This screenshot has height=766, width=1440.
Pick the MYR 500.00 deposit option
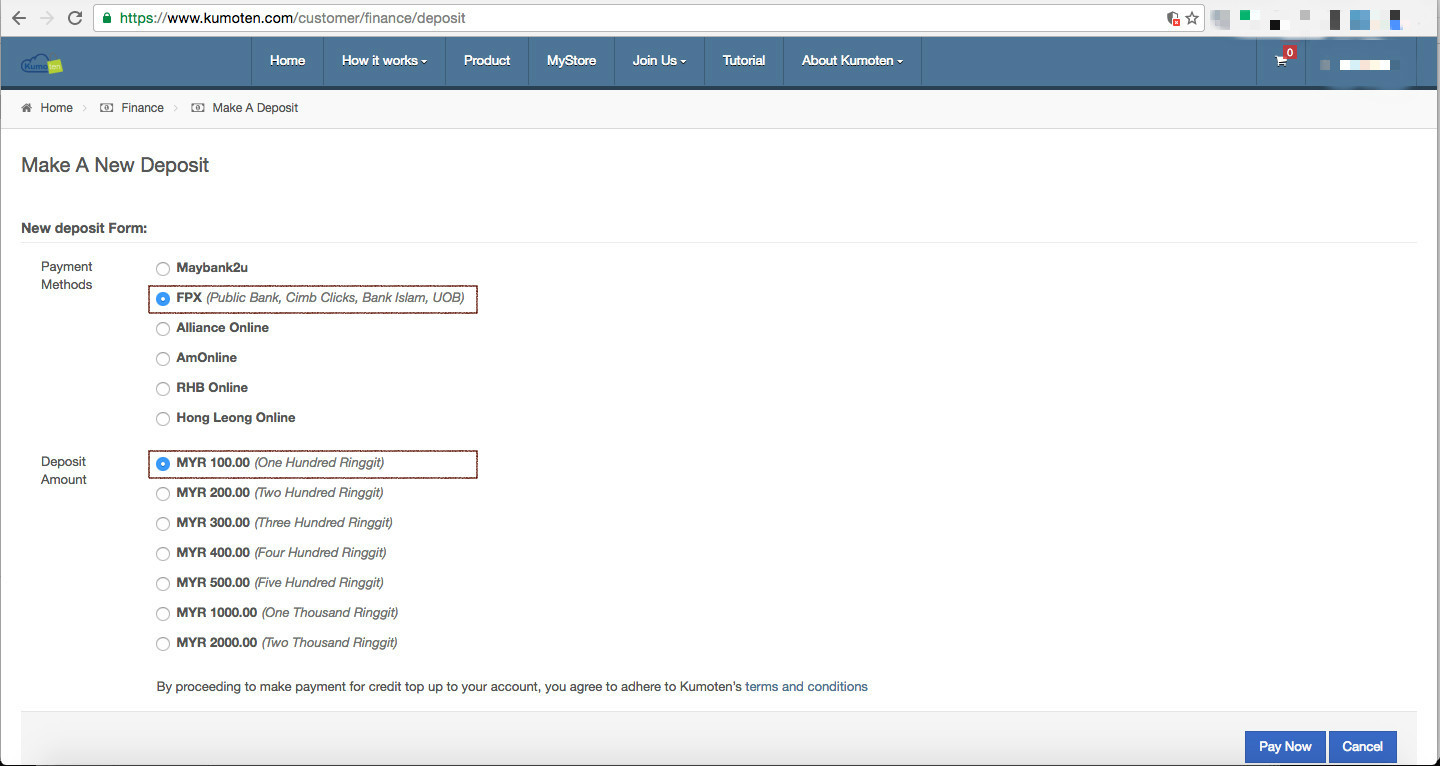tap(163, 584)
